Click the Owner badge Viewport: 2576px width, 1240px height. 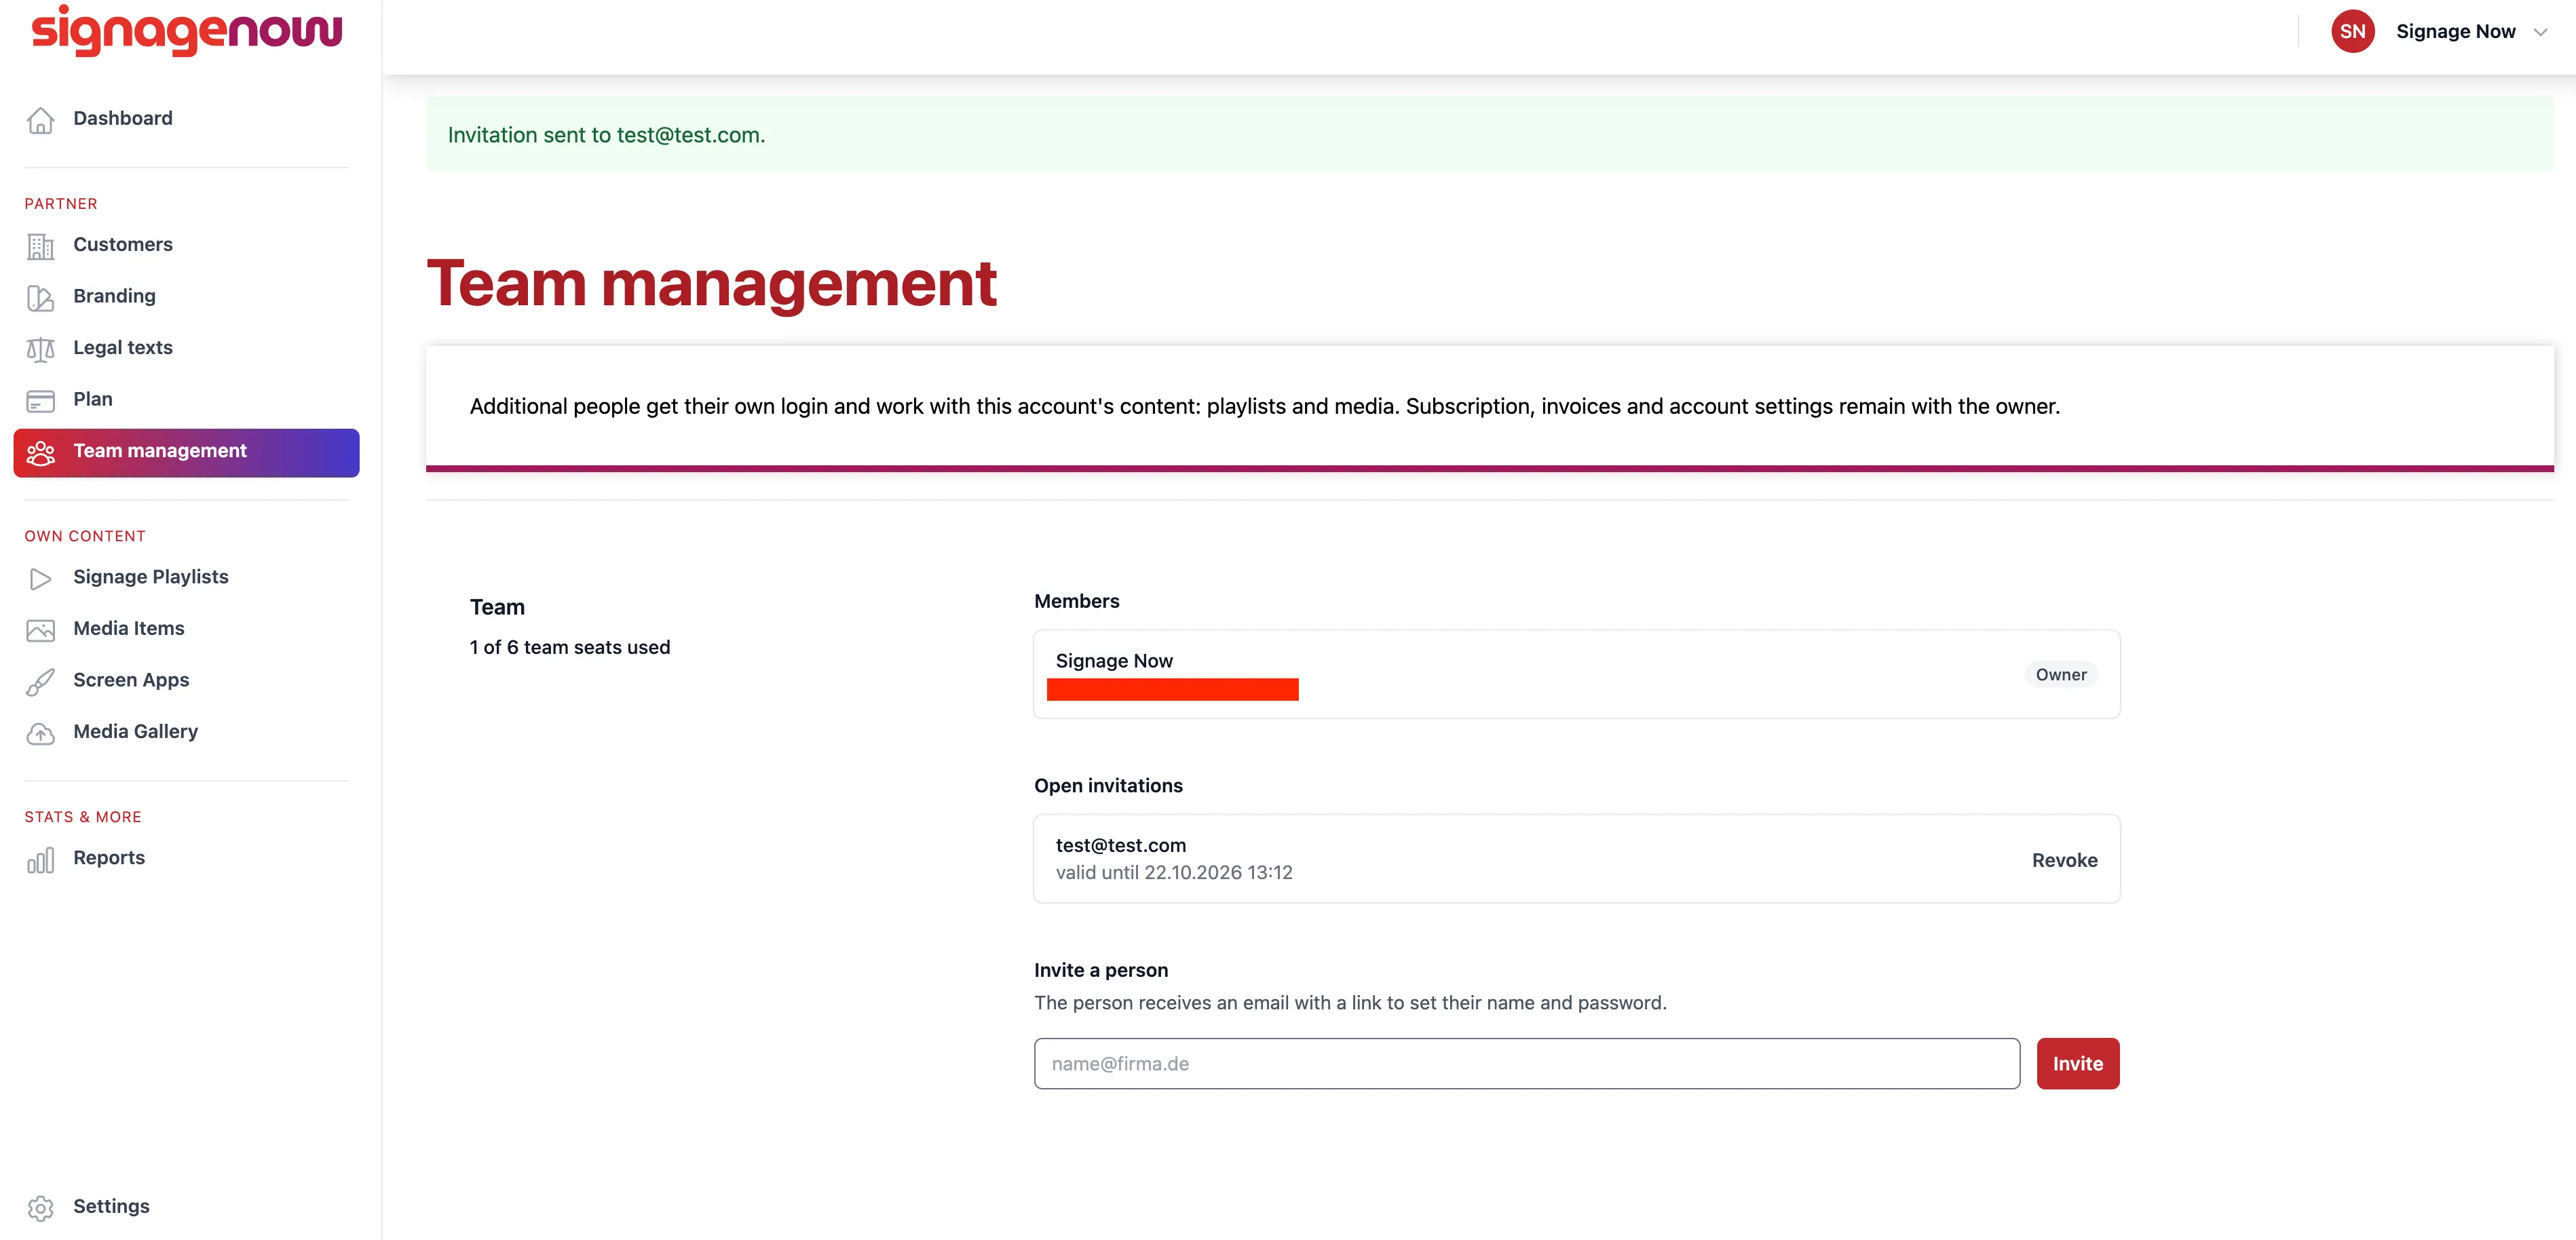coord(2060,675)
